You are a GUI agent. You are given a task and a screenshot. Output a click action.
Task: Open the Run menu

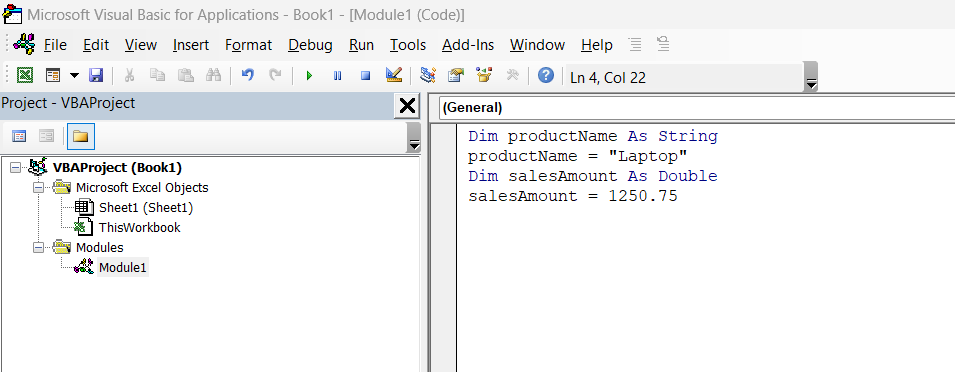[x=361, y=45]
